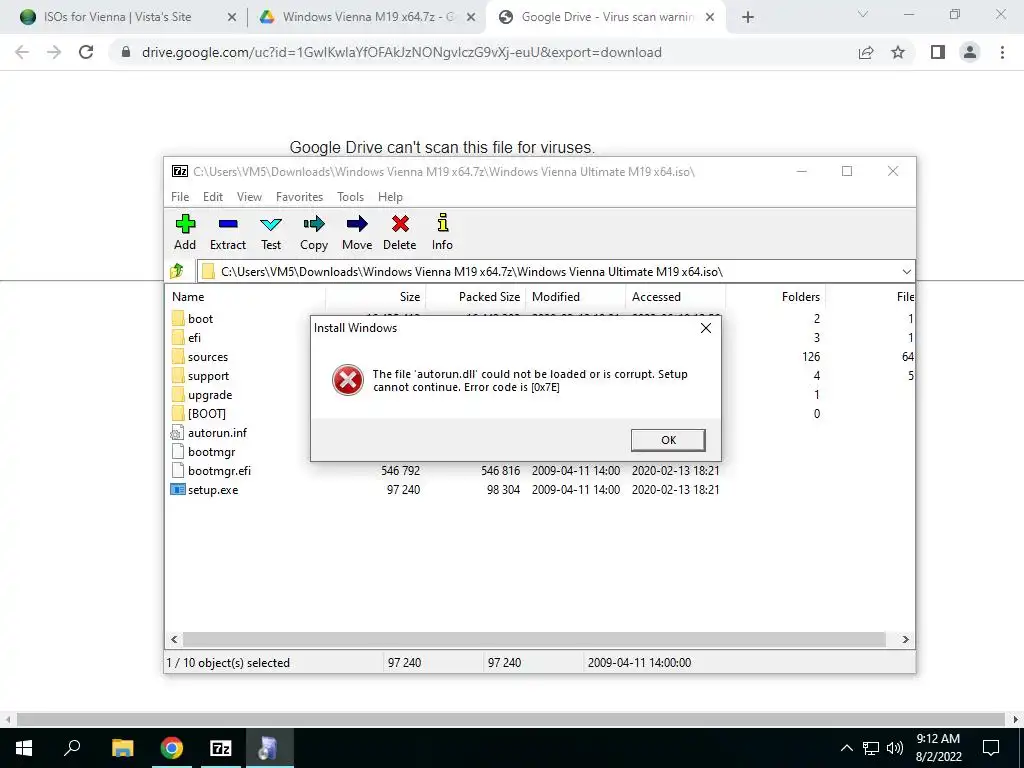Viewport: 1024px width, 768px height.
Task: Click the Move toolbar icon in 7-Zip
Action: [x=357, y=232]
